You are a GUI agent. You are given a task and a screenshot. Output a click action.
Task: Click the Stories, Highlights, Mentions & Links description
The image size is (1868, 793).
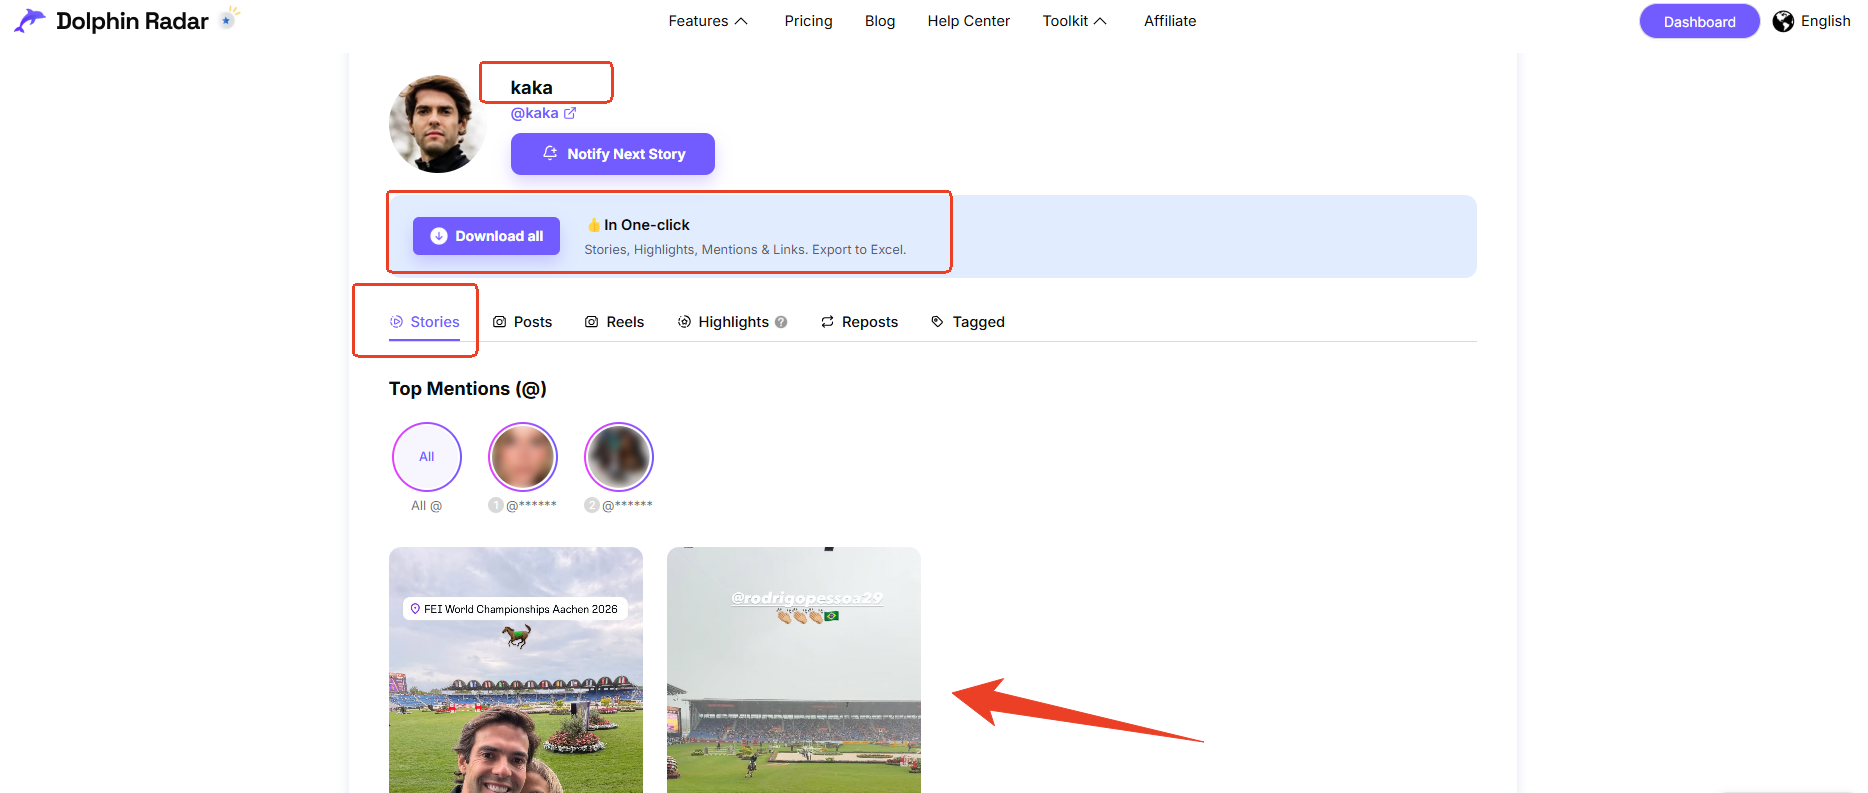click(745, 250)
